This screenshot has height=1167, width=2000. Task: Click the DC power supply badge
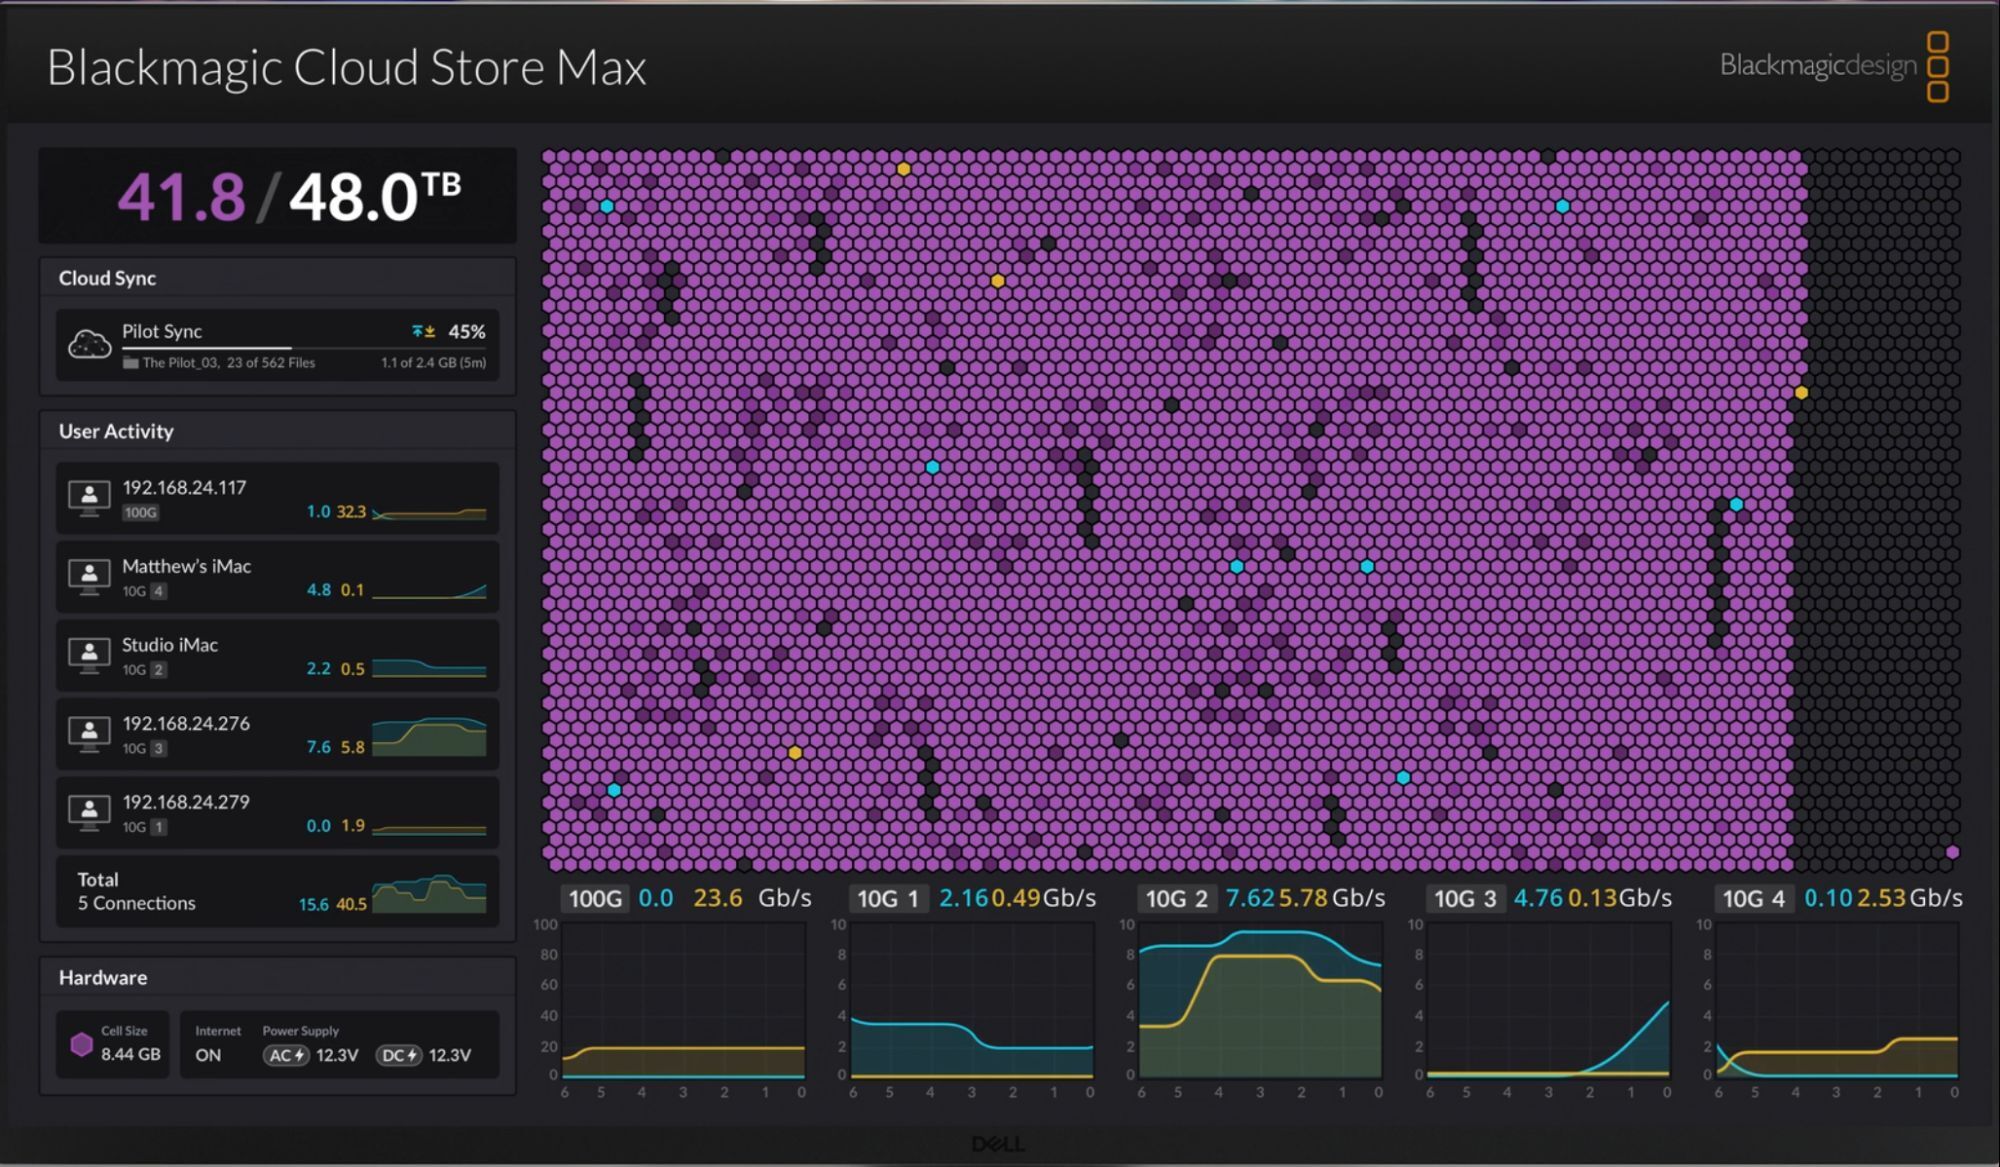point(399,1055)
